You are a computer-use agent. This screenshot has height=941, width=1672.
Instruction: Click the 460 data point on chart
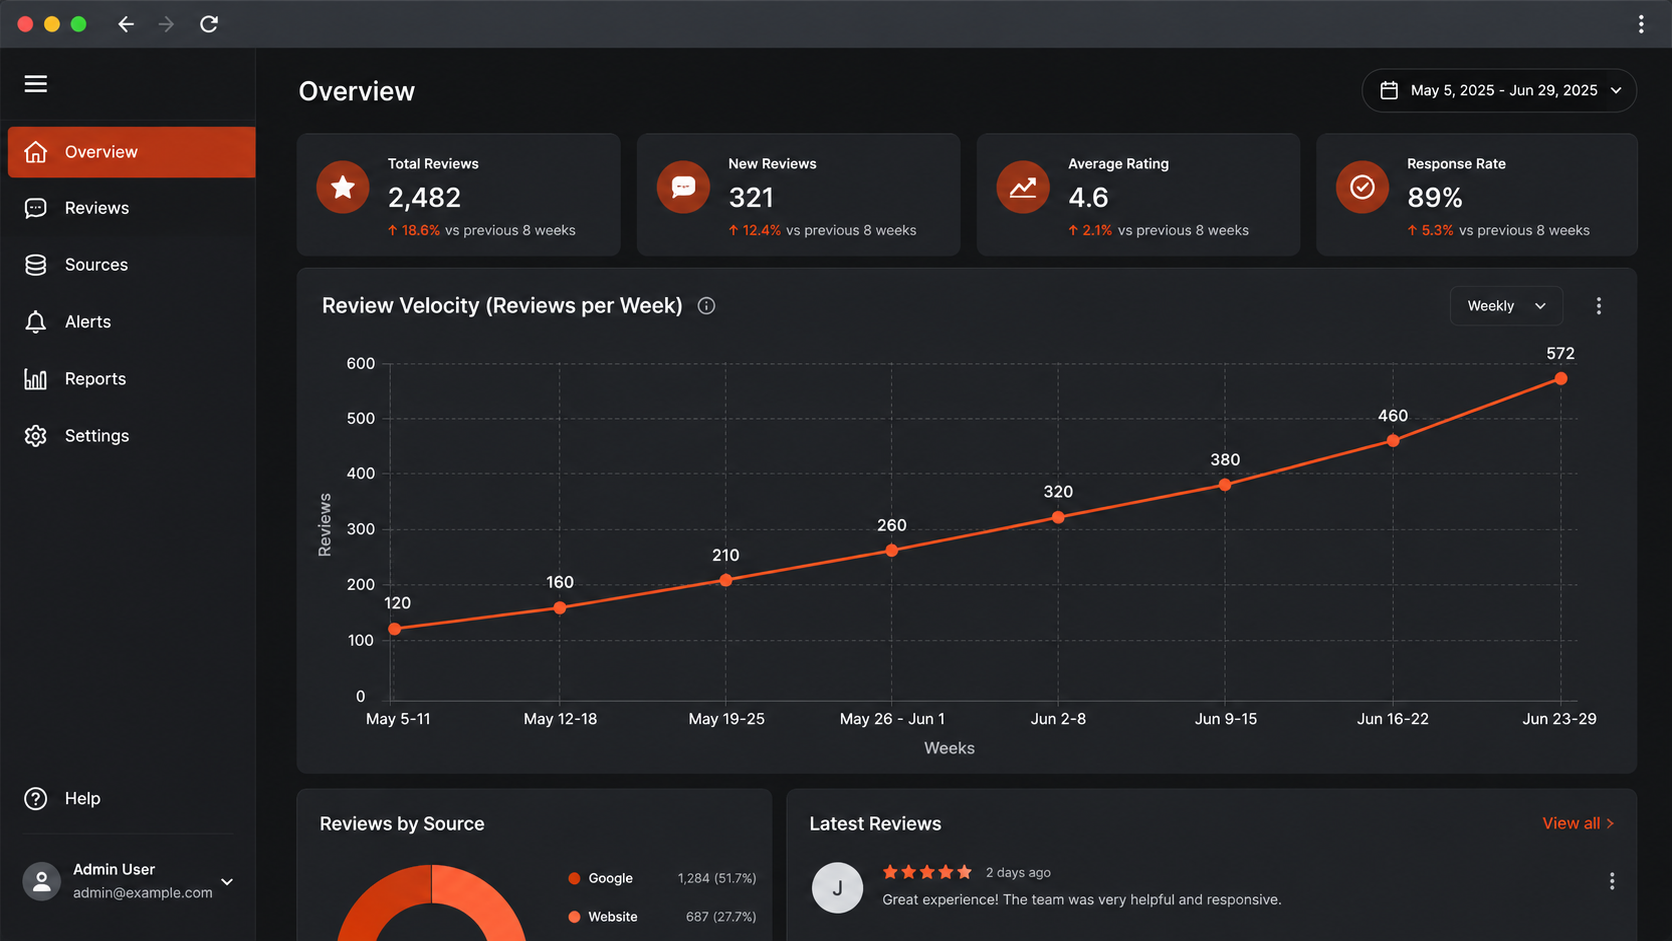1393,441
